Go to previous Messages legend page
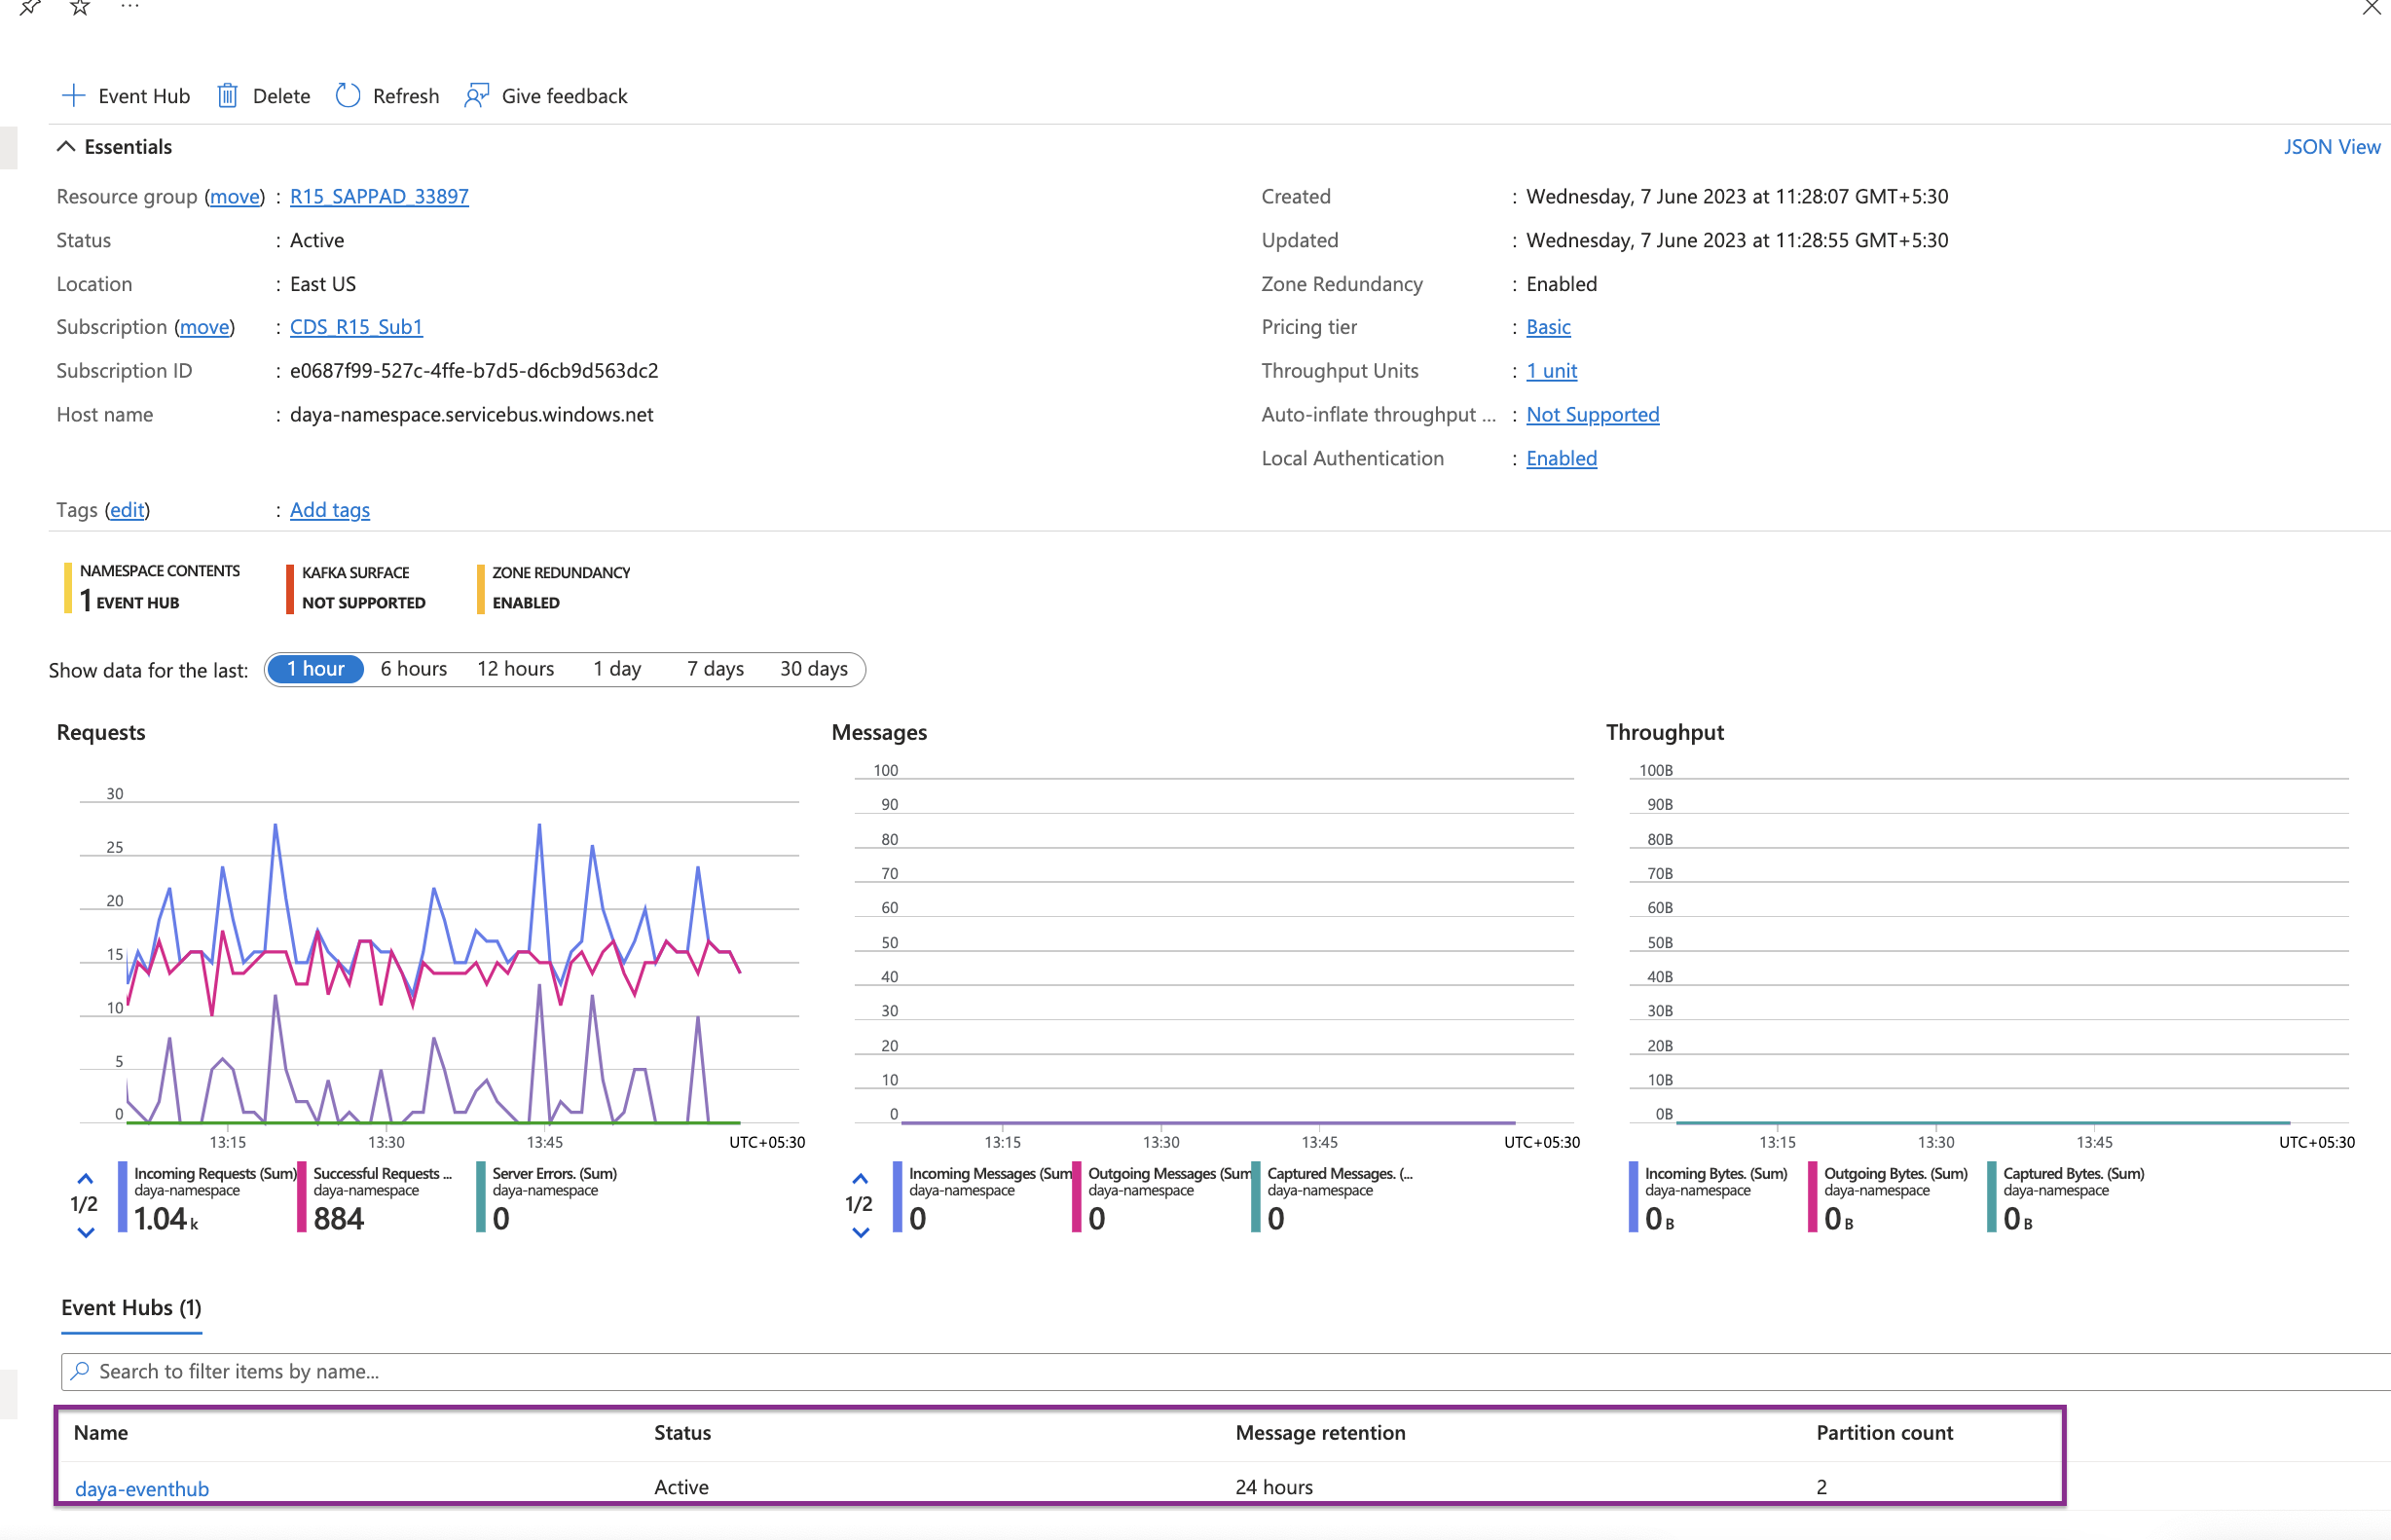2391x1540 pixels. [x=860, y=1179]
